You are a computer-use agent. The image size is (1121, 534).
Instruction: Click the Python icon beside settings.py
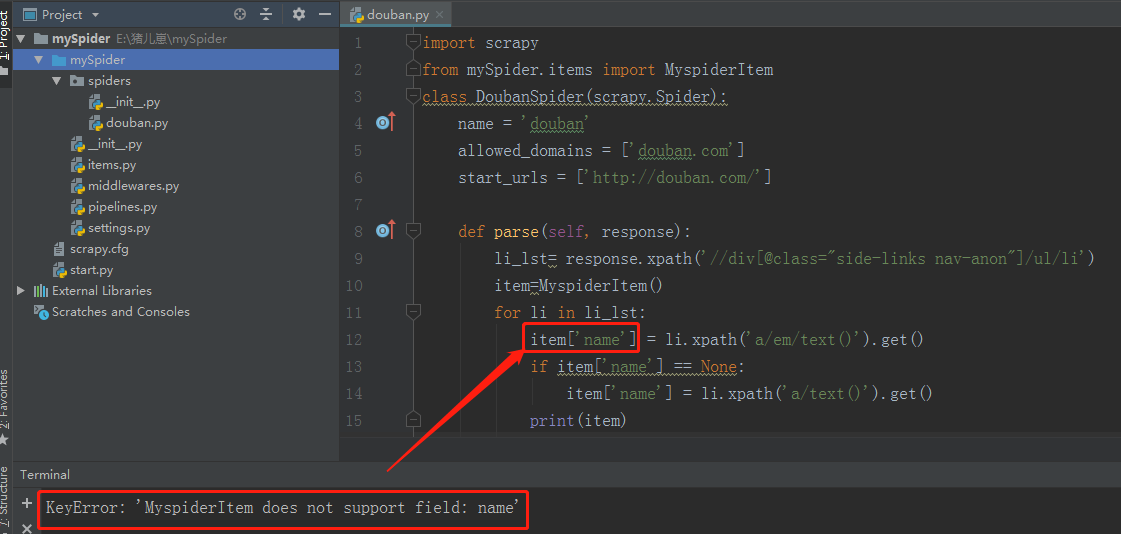pos(78,228)
